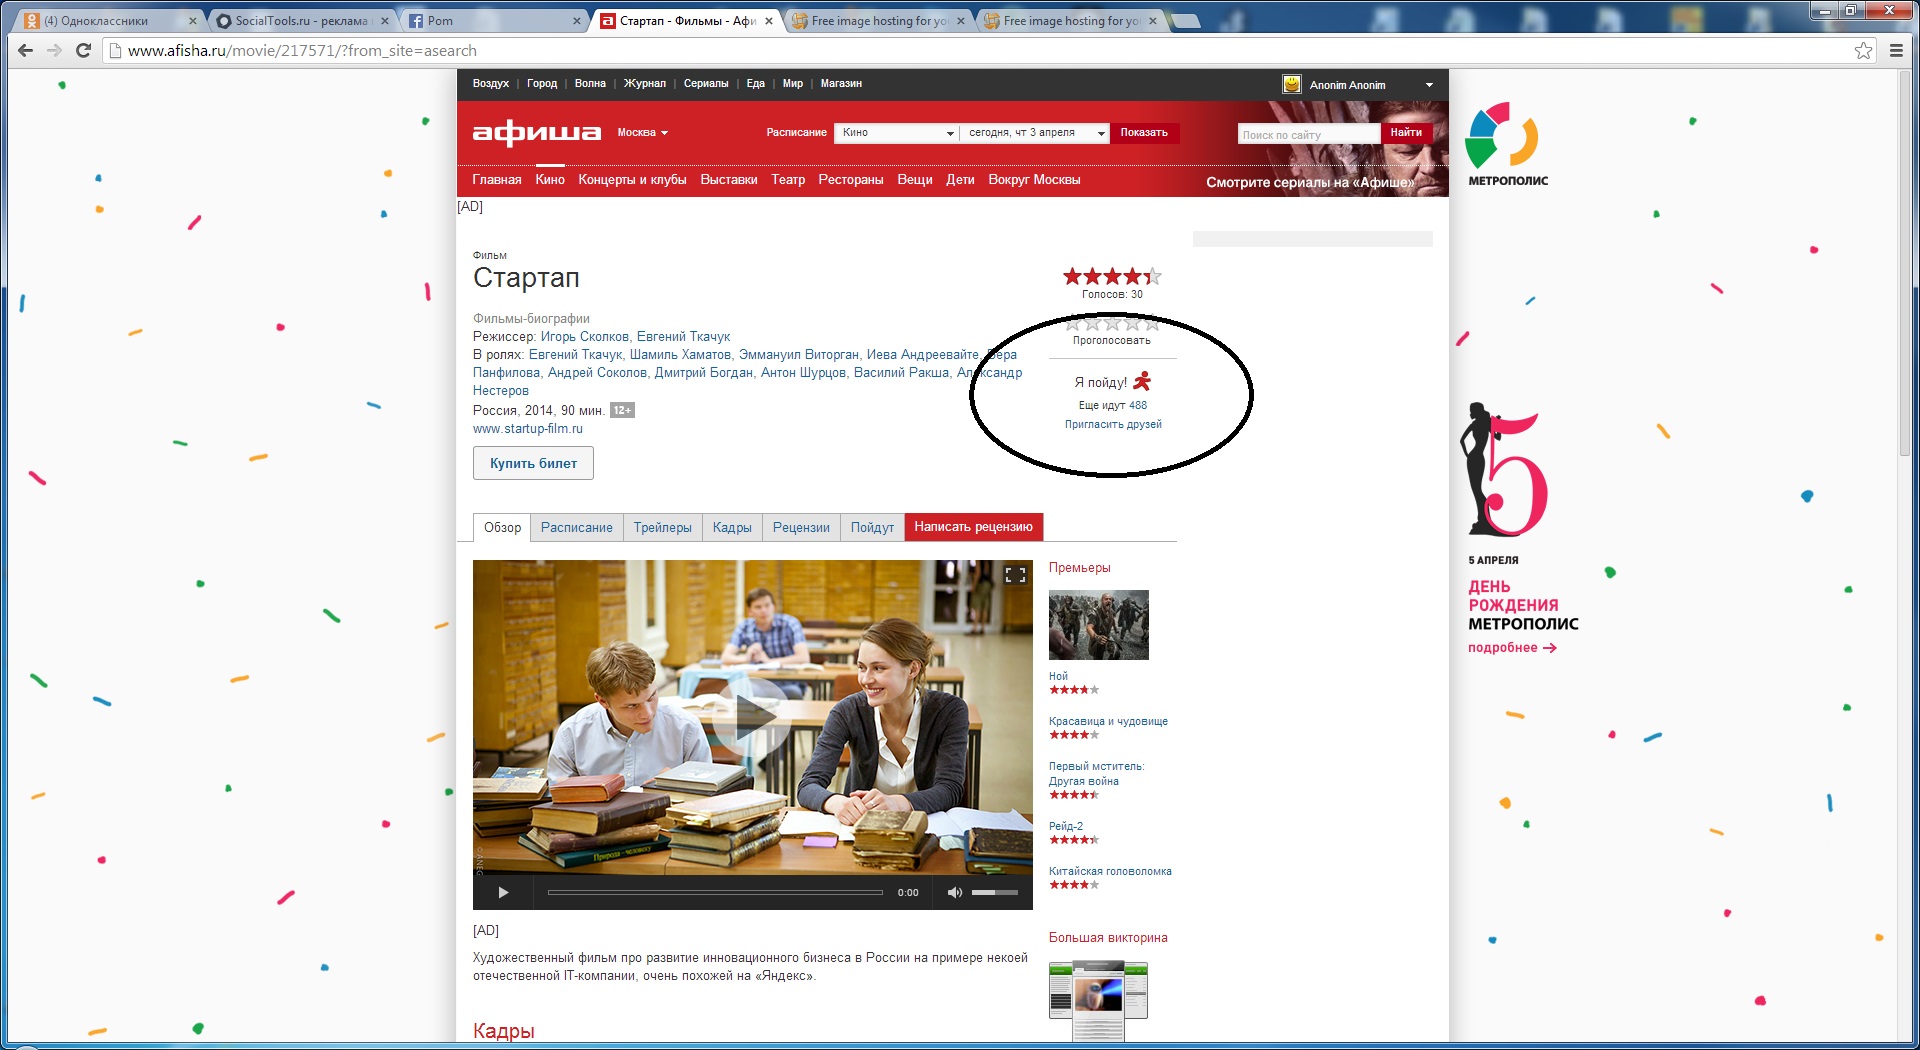Open the www.startup-film.ru link
The image size is (1920, 1050).
[528, 429]
